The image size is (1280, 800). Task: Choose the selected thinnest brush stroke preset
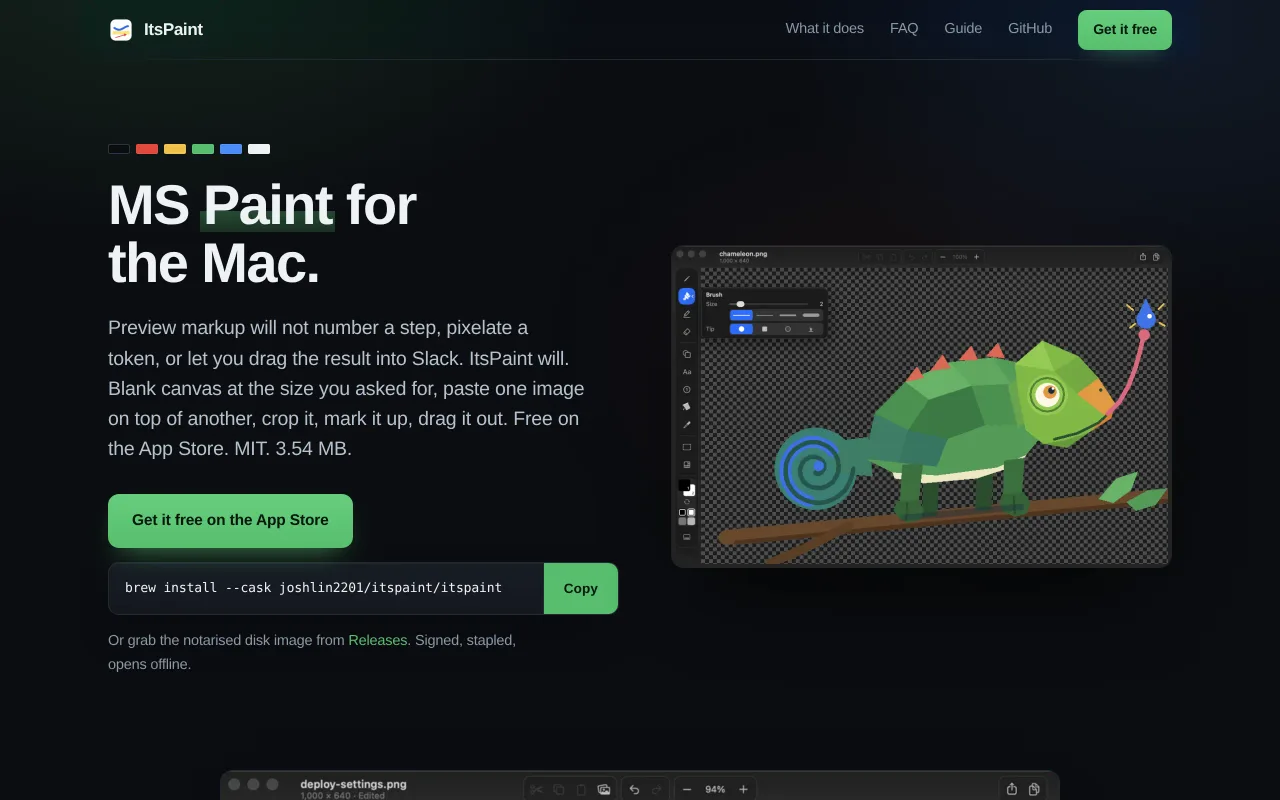[741, 315]
